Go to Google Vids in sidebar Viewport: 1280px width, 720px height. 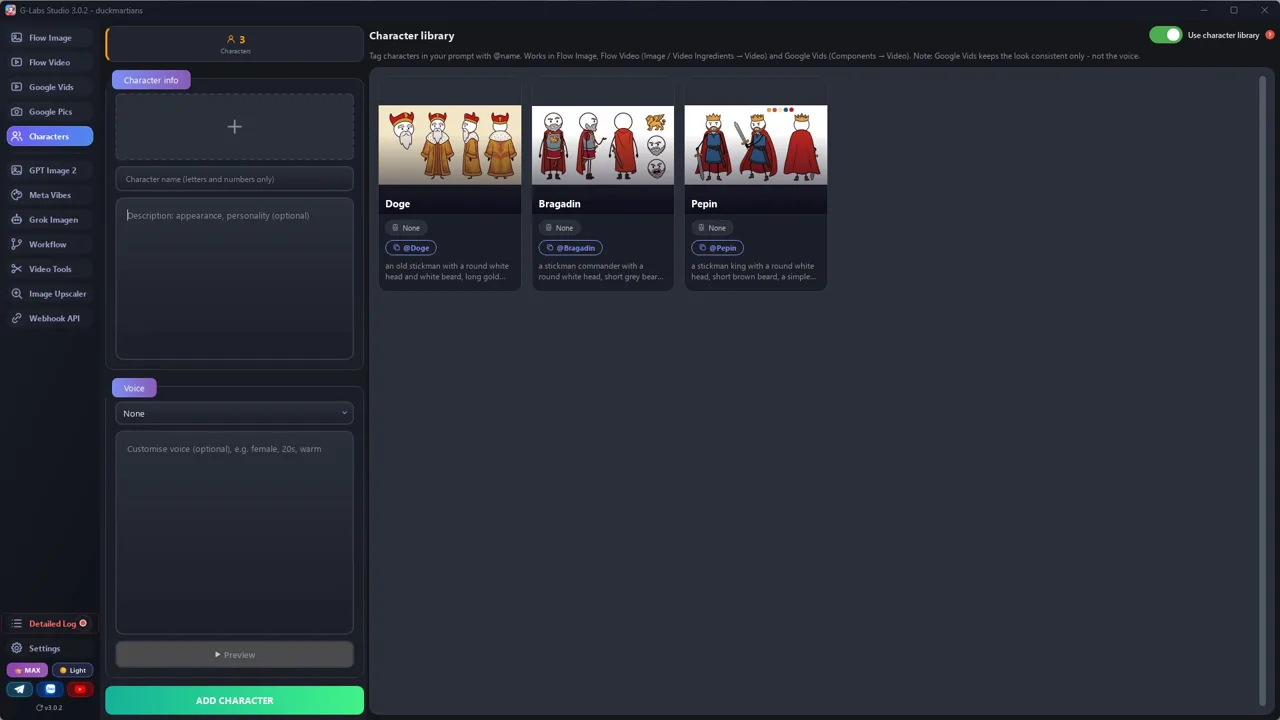click(49, 87)
